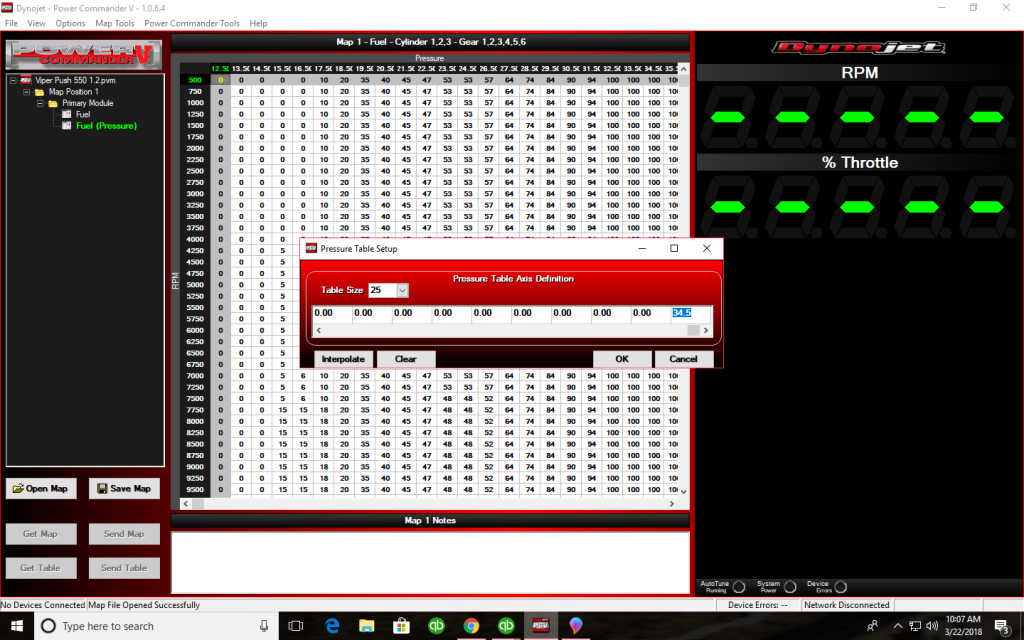Click the Device Errors indicator
Screen dimensions: 1024x640
point(840,586)
